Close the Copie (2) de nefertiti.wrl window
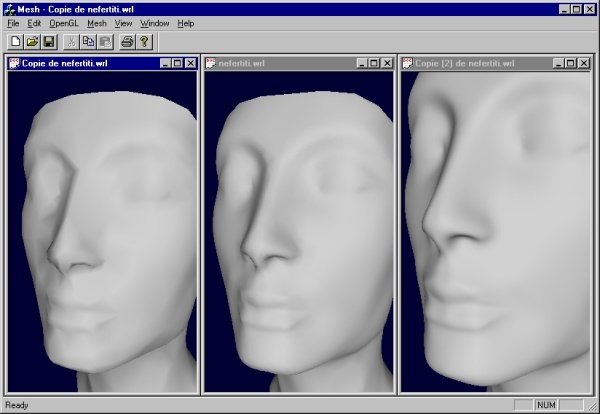The height and width of the screenshot is (414, 600). (584, 63)
